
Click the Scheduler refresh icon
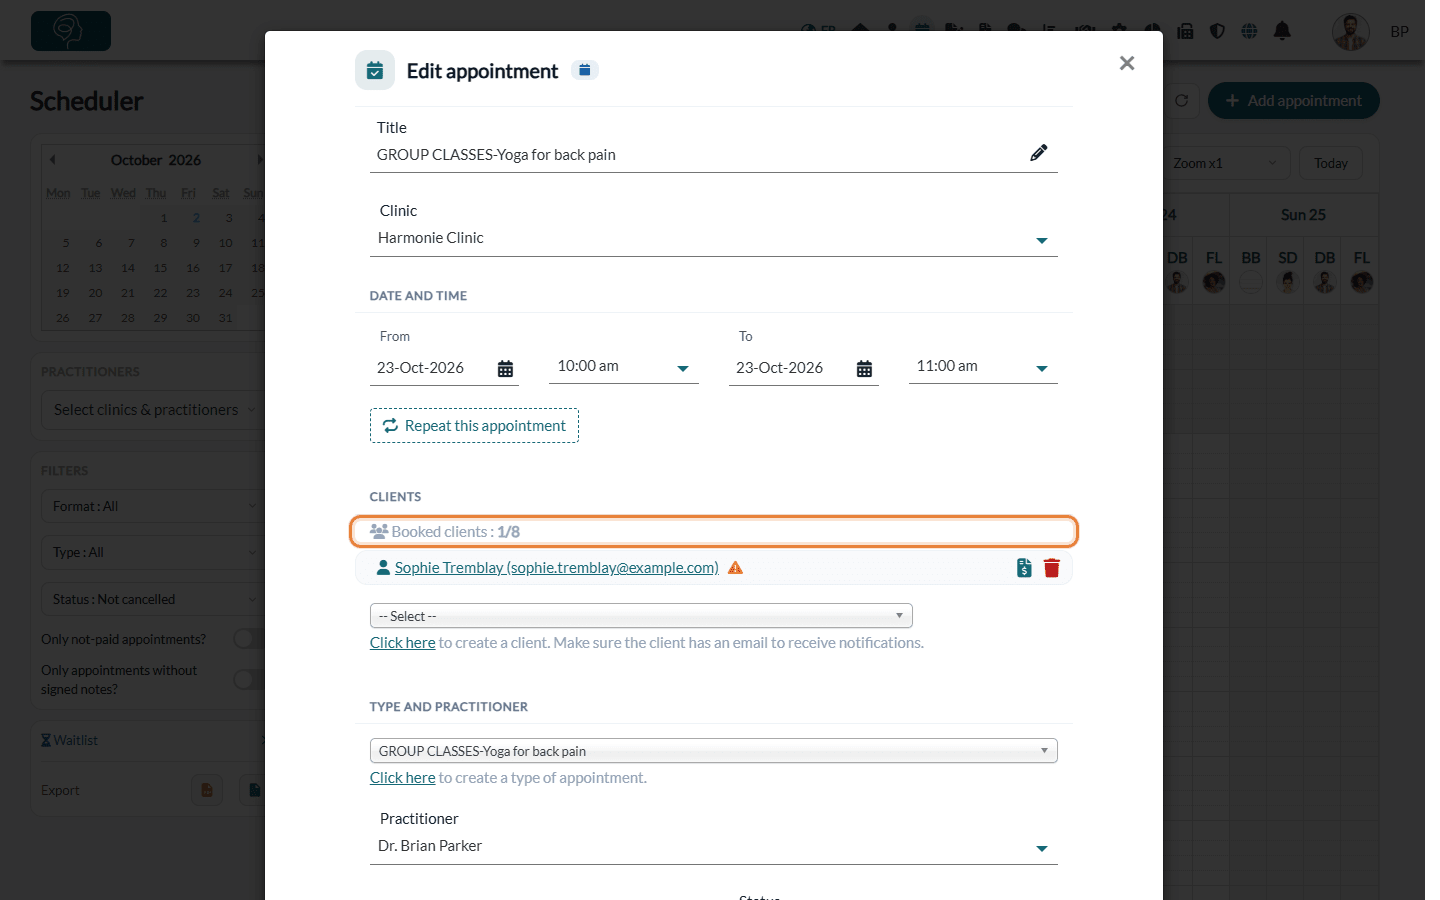click(x=1181, y=101)
